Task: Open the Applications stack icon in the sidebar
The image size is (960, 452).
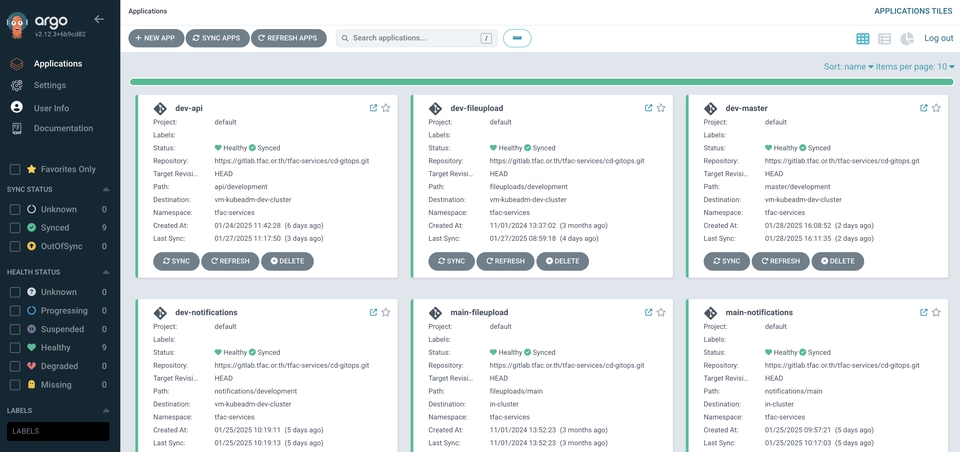Action: [17, 64]
